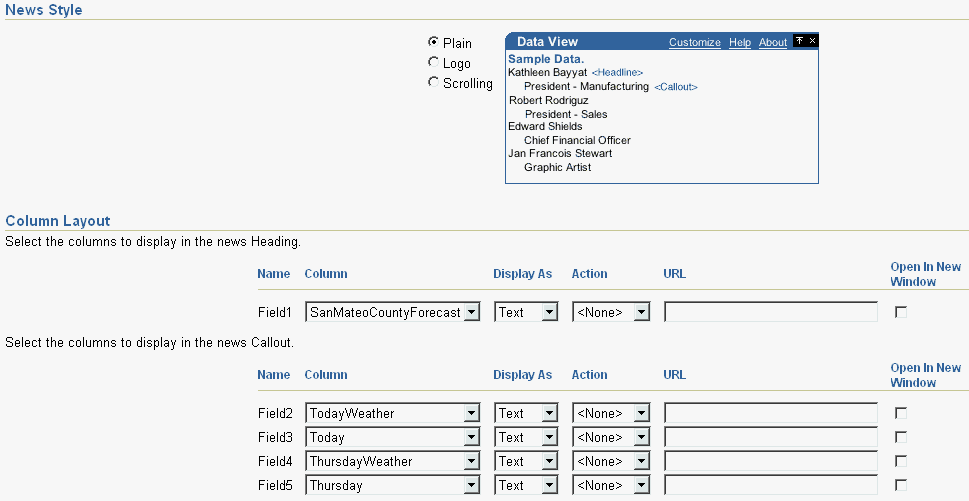Collapse the Data View portlet with the arrow icon

click(x=799, y=40)
